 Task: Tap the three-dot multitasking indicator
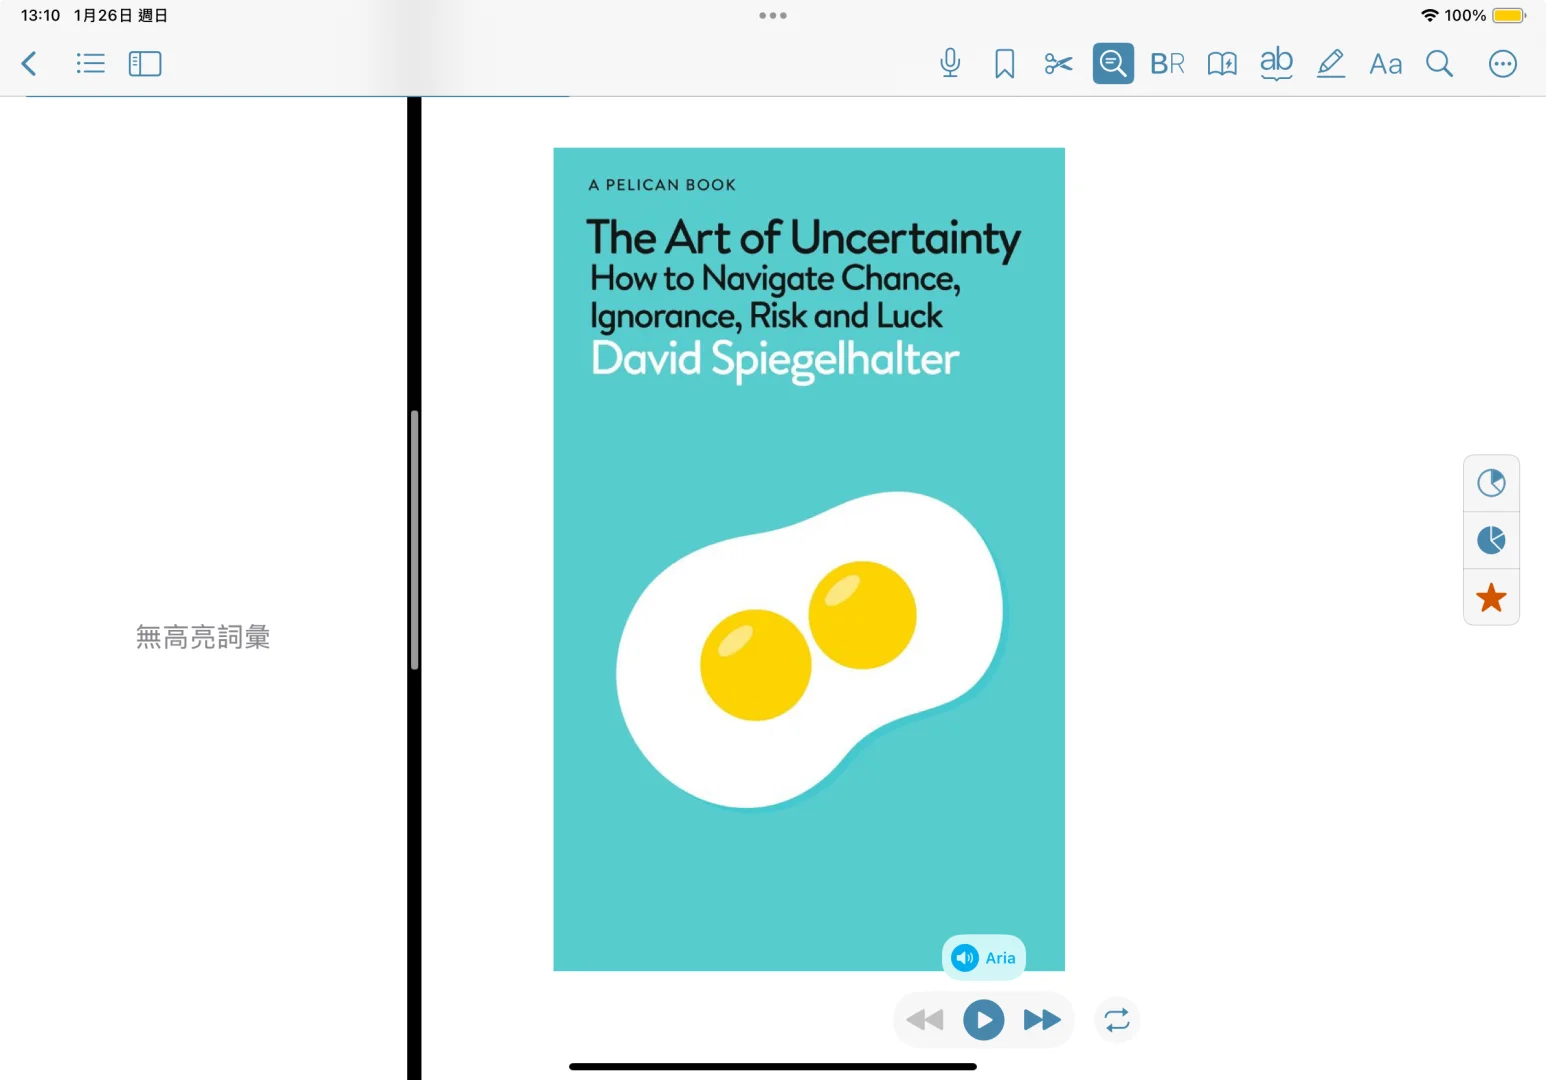click(x=773, y=15)
